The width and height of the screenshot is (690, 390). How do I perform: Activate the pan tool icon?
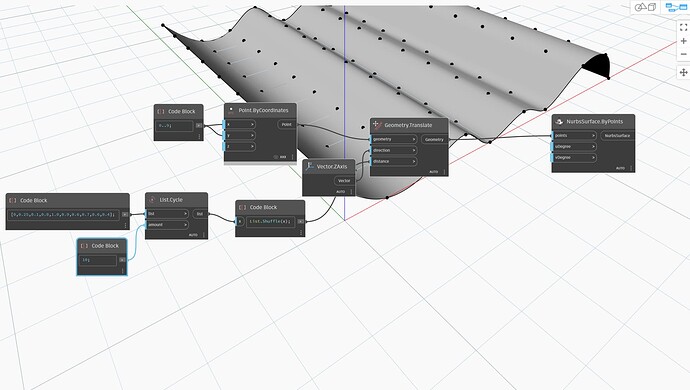(683, 72)
